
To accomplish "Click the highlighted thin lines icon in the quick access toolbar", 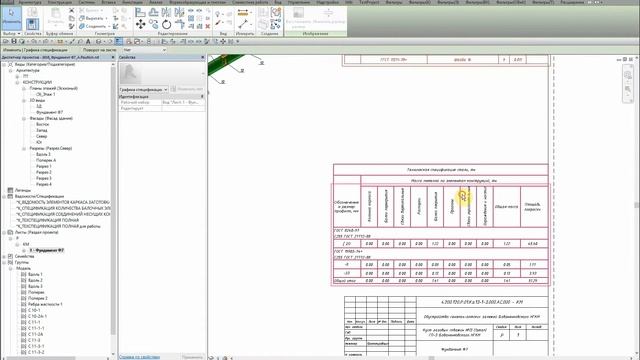I will click(119, 41).
